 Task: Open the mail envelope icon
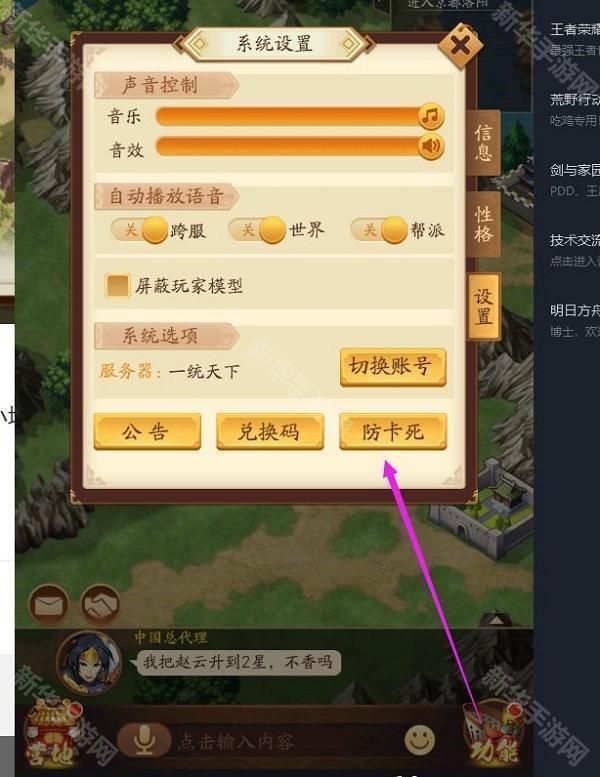pos(49,605)
